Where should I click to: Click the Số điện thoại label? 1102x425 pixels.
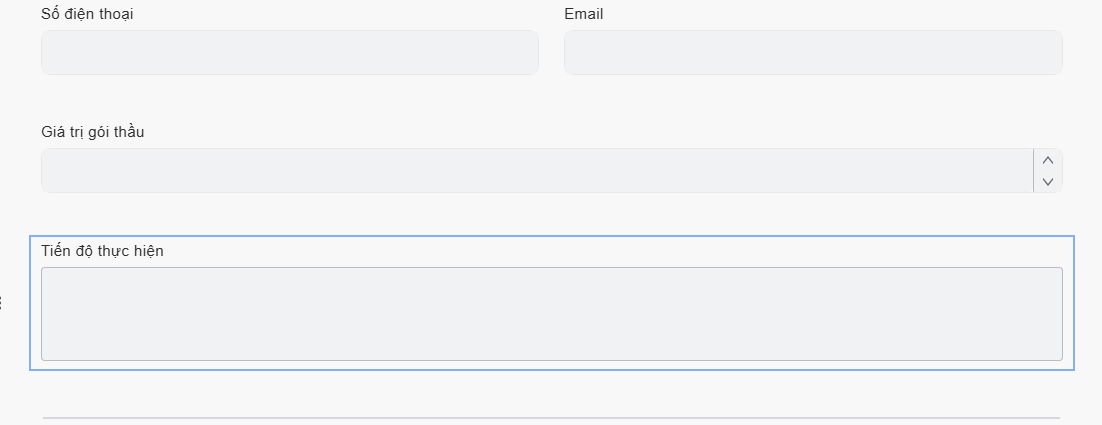point(88,14)
